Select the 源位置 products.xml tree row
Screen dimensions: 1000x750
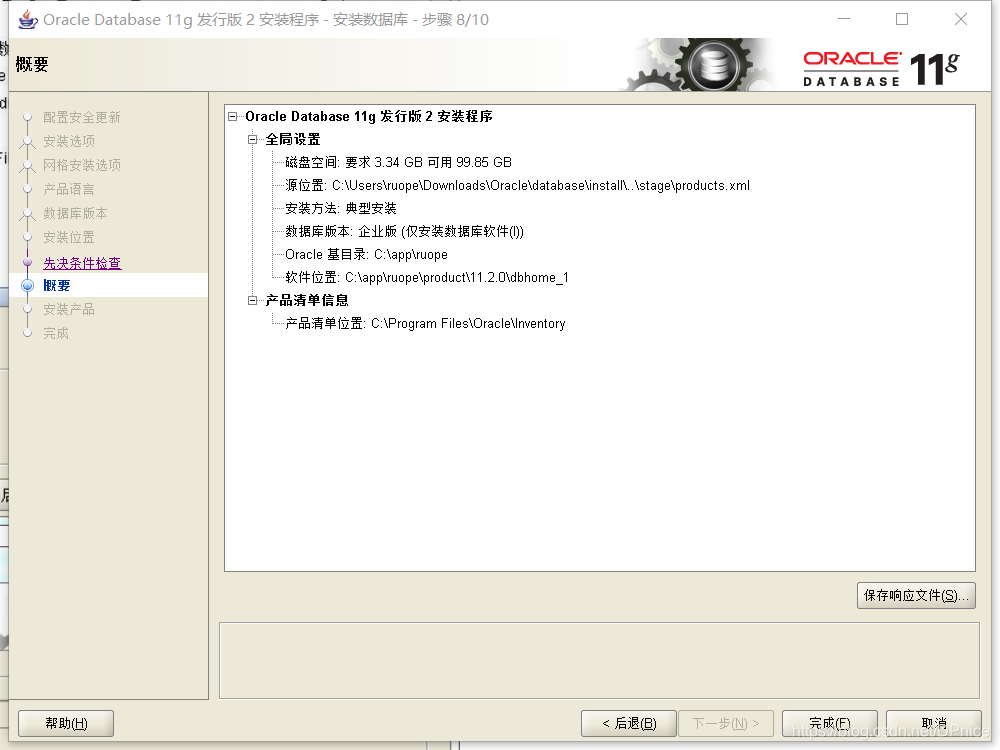coord(517,186)
